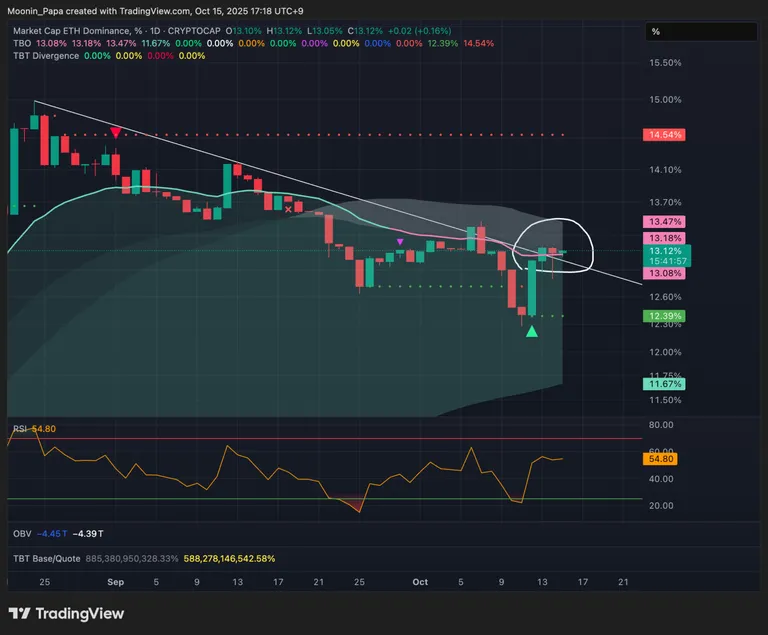The height and width of the screenshot is (635, 768).
Task: Click the small magenta triangle marker
Action: (401, 241)
